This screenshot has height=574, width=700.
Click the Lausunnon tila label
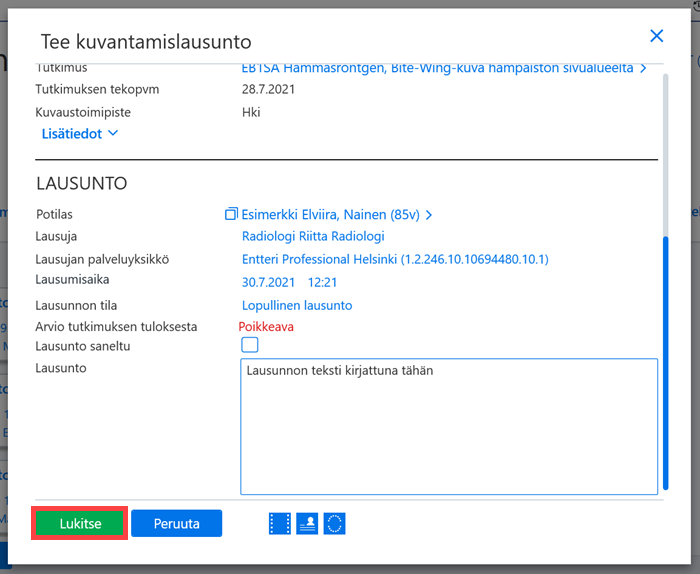point(76,305)
